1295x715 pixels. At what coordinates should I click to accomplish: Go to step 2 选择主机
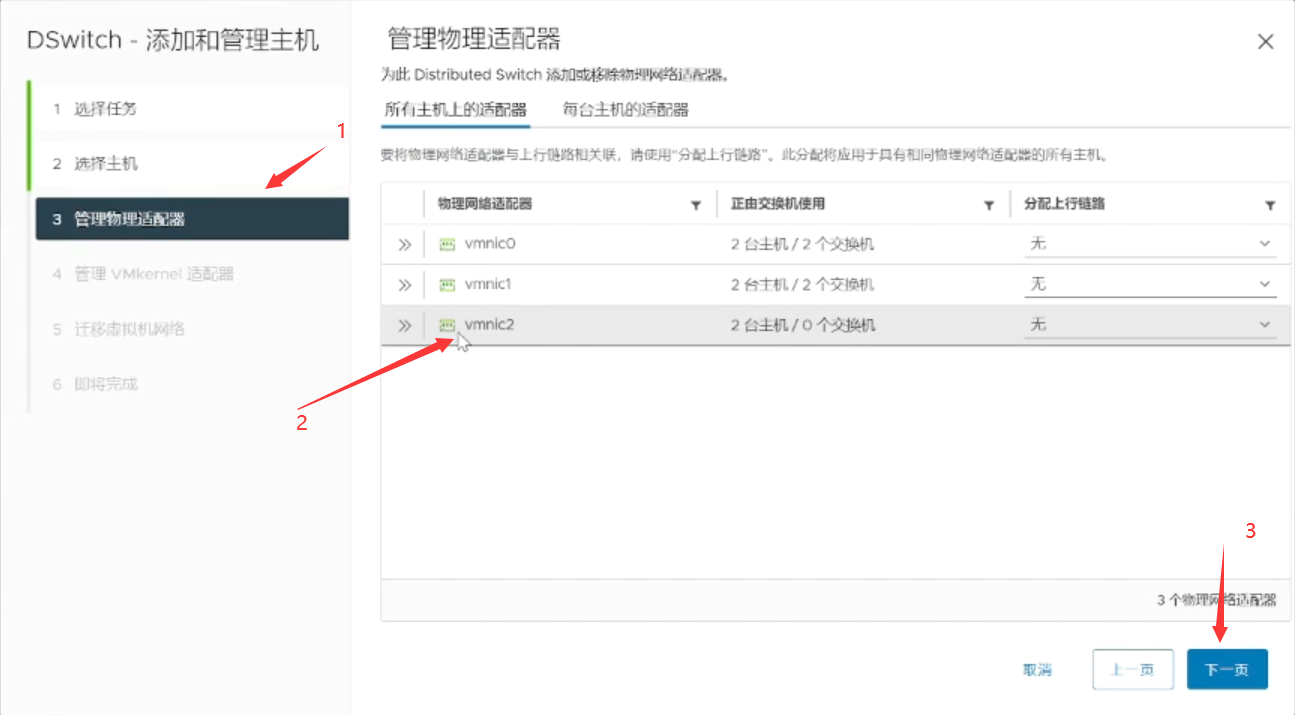click(x=190, y=163)
